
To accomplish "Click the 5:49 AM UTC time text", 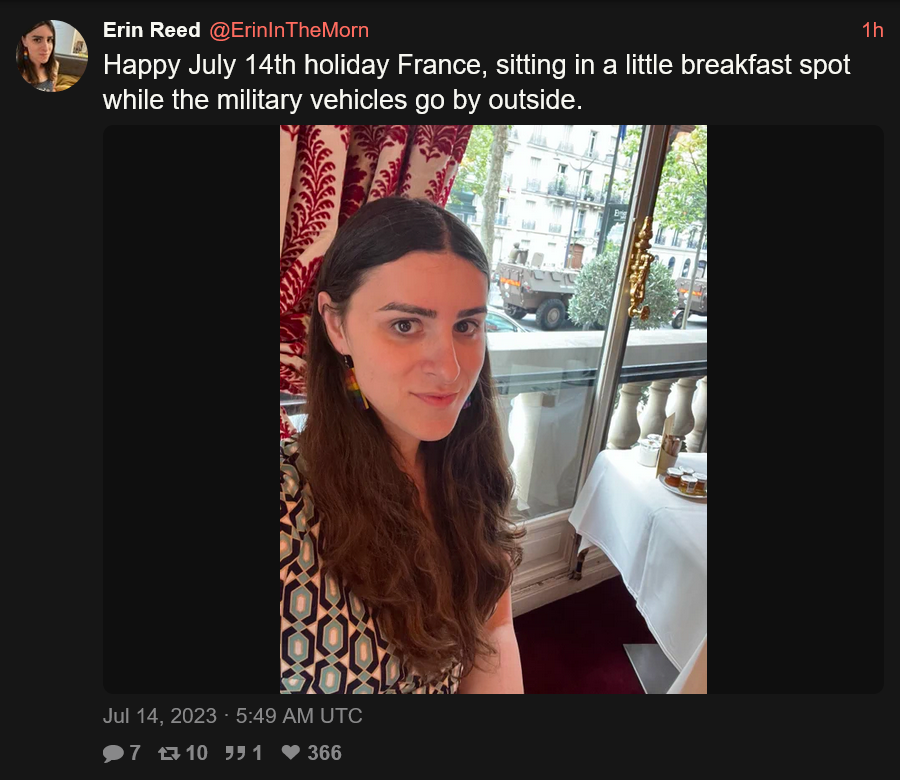I will pyautogui.click(x=299, y=716).
